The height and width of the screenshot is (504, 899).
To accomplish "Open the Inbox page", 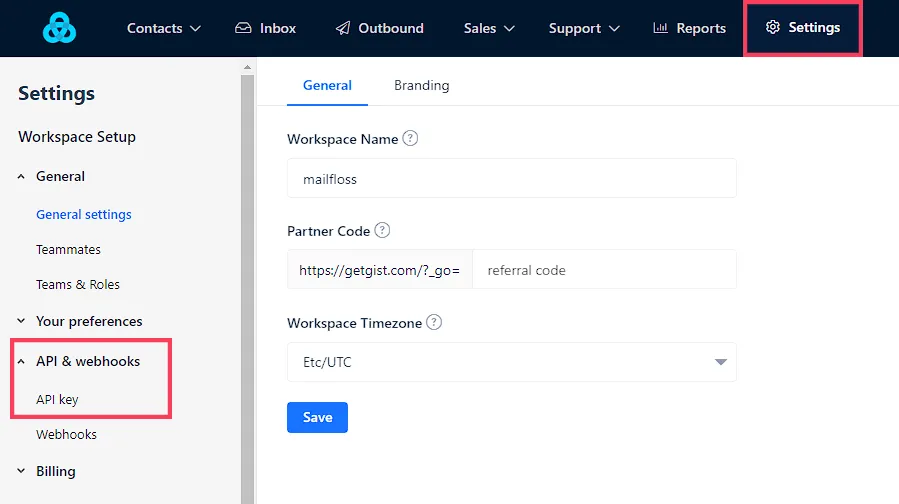I will point(265,28).
